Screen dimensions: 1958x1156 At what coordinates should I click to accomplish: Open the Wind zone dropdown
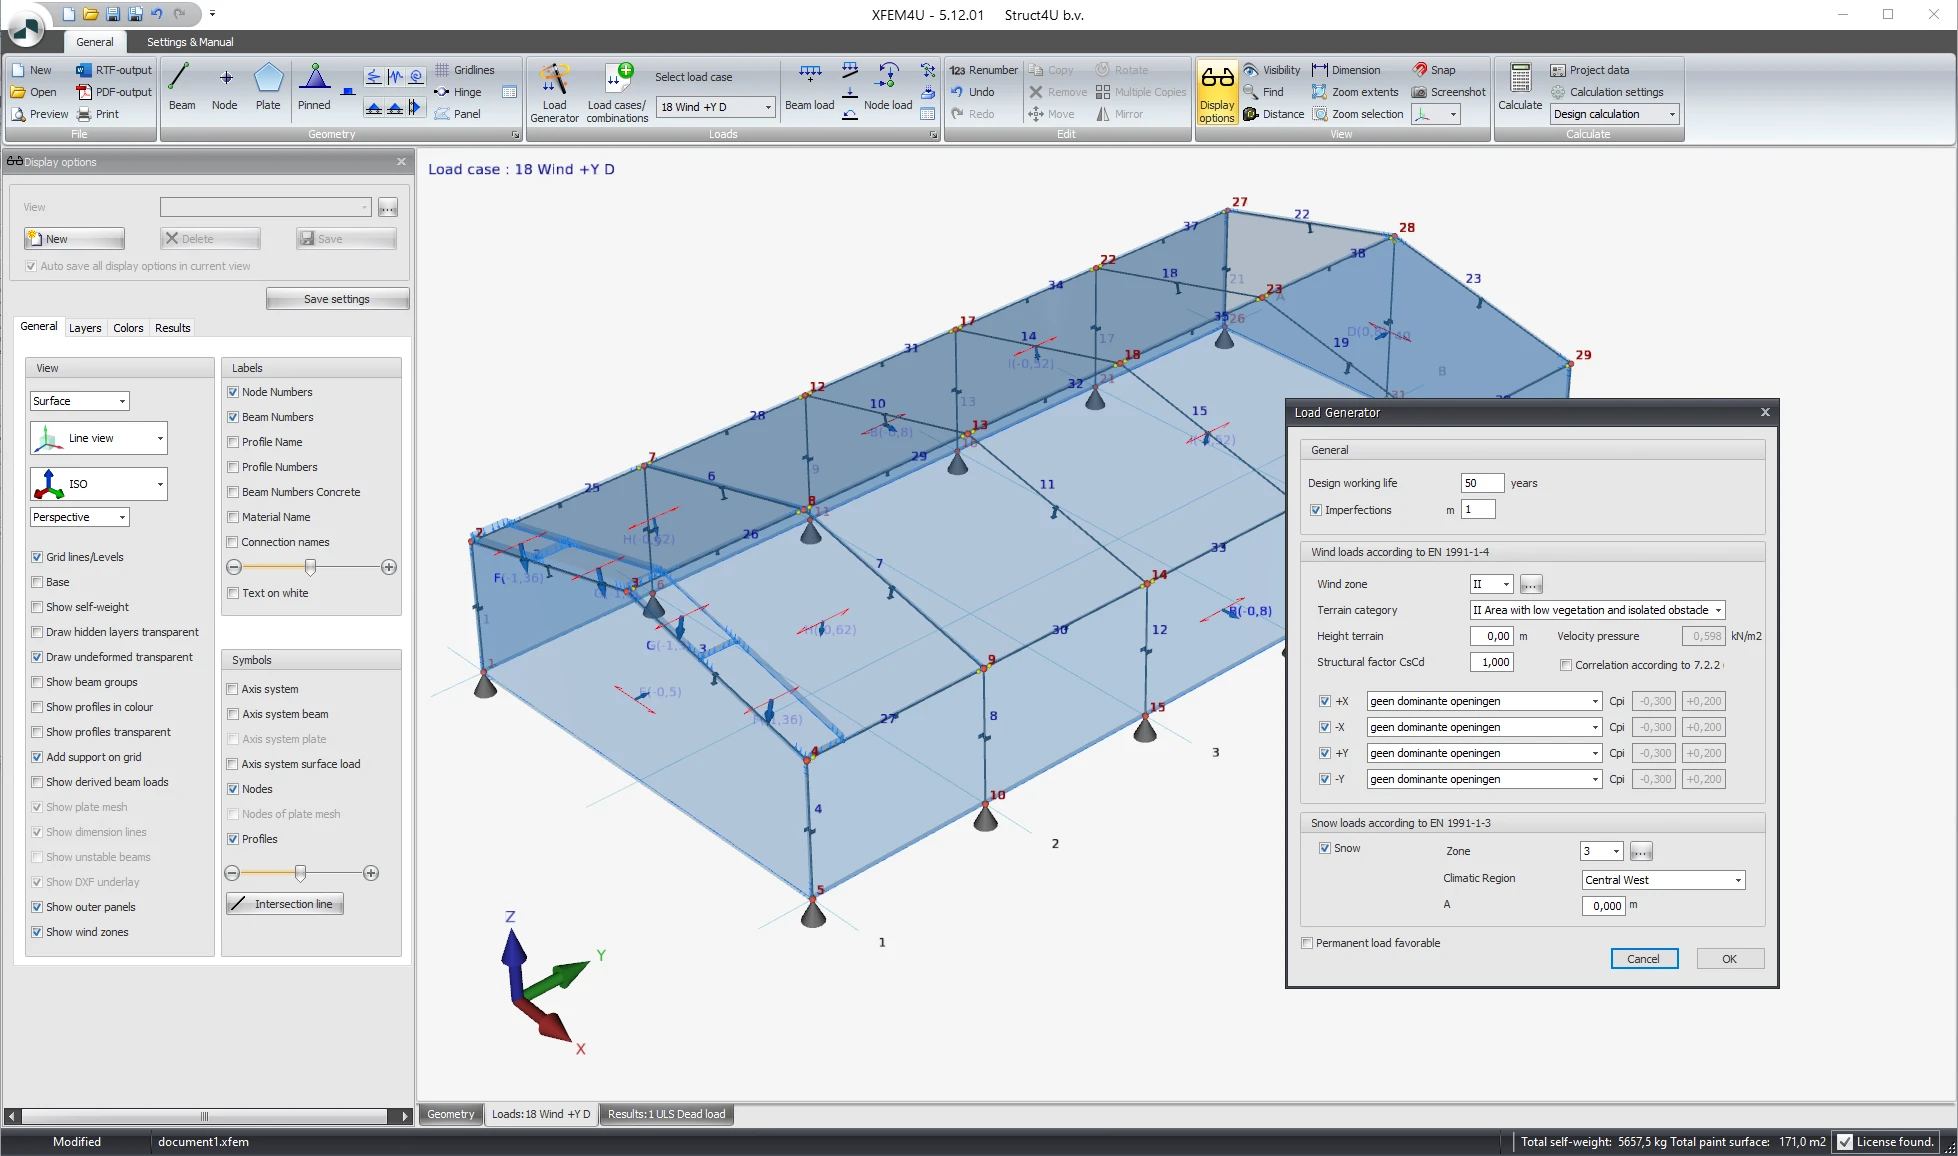1491,584
